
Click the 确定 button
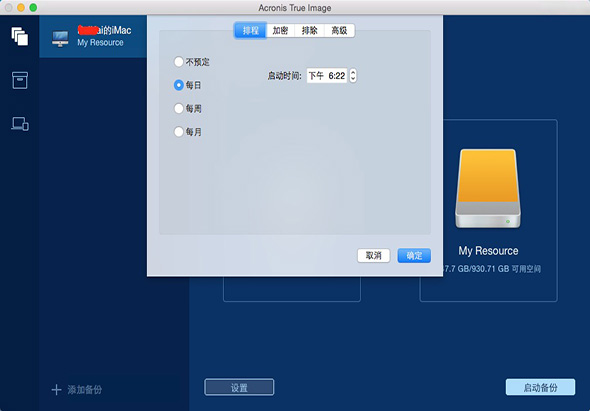(414, 256)
